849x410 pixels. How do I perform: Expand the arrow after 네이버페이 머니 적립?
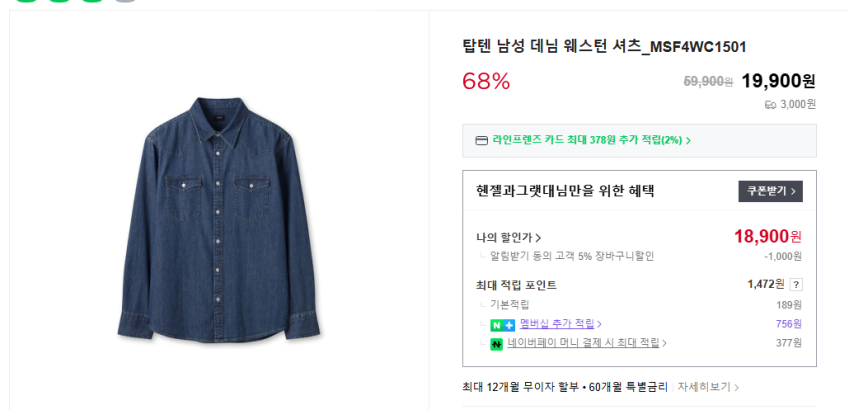pyautogui.click(x=665, y=344)
